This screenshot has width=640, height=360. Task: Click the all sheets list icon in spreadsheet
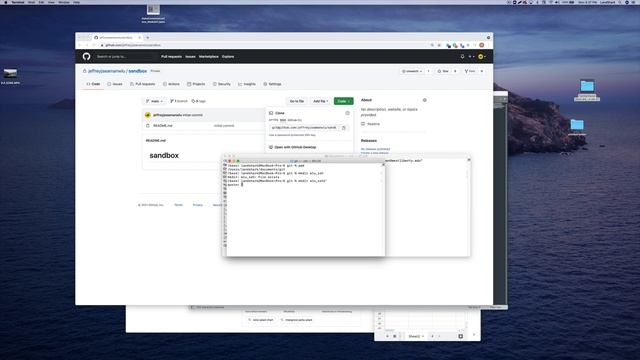tap(395, 336)
